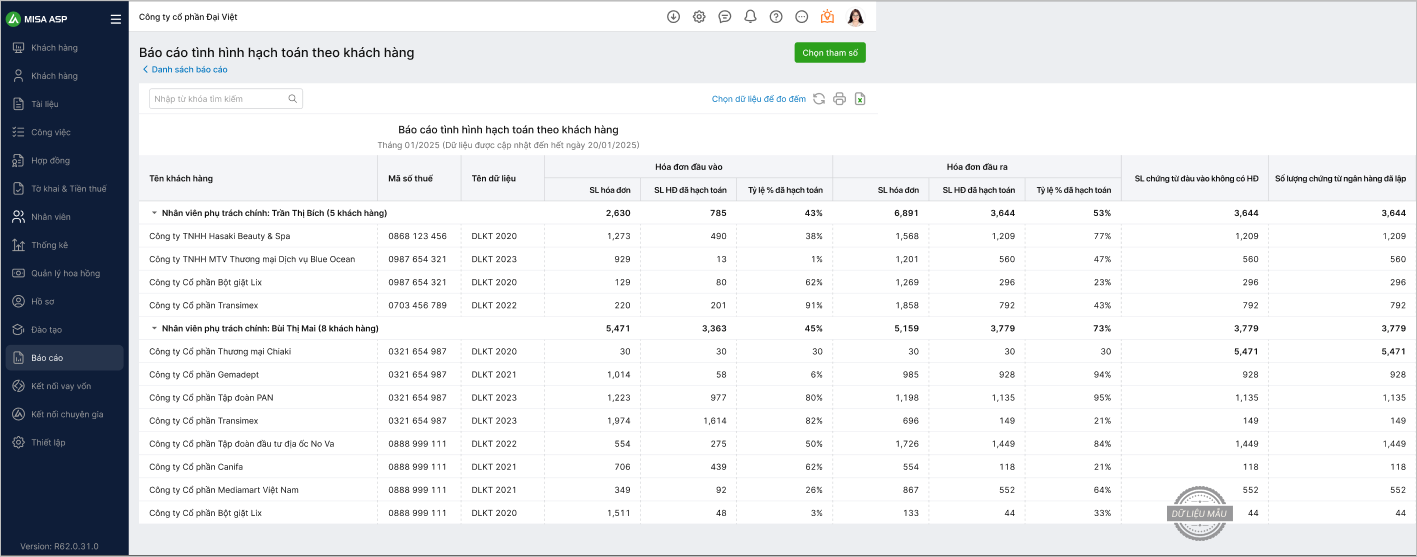1417x557 pixels.
Task: Collapse the Bùi Thị Mai employee group
Action: click(154, 328)
